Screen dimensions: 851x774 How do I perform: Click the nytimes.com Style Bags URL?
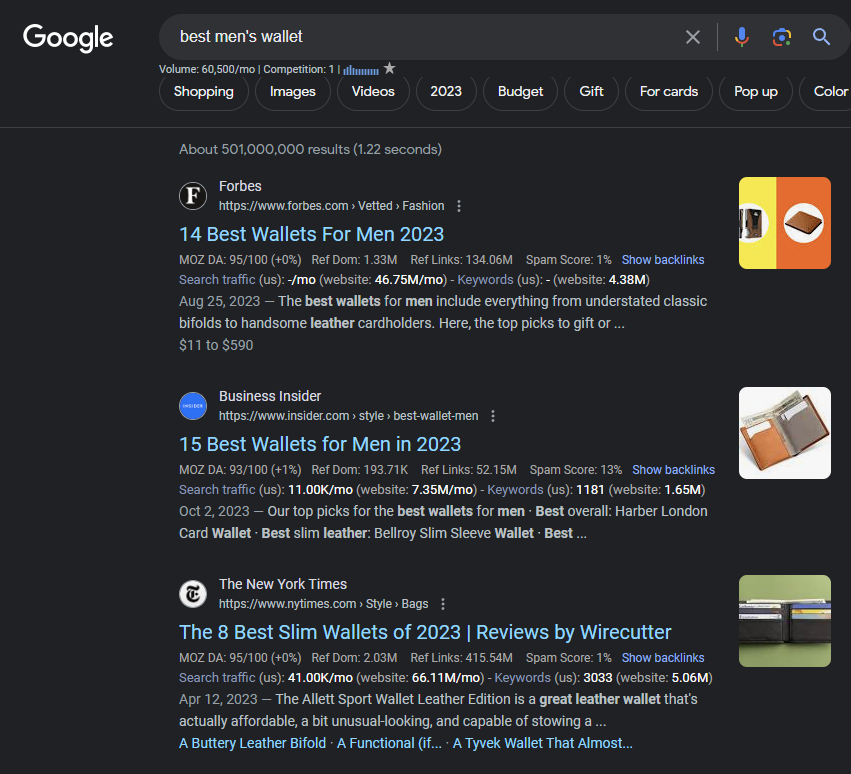pyautogui.click(x=323, y=604)
